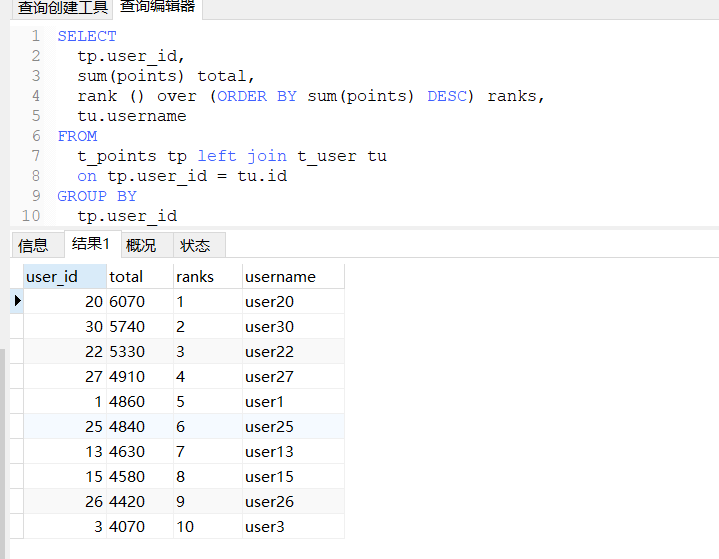The width and height of the screenshot is (719, 559).
Task: Open the 信息 results tab
Action: (x=37, y=245)
